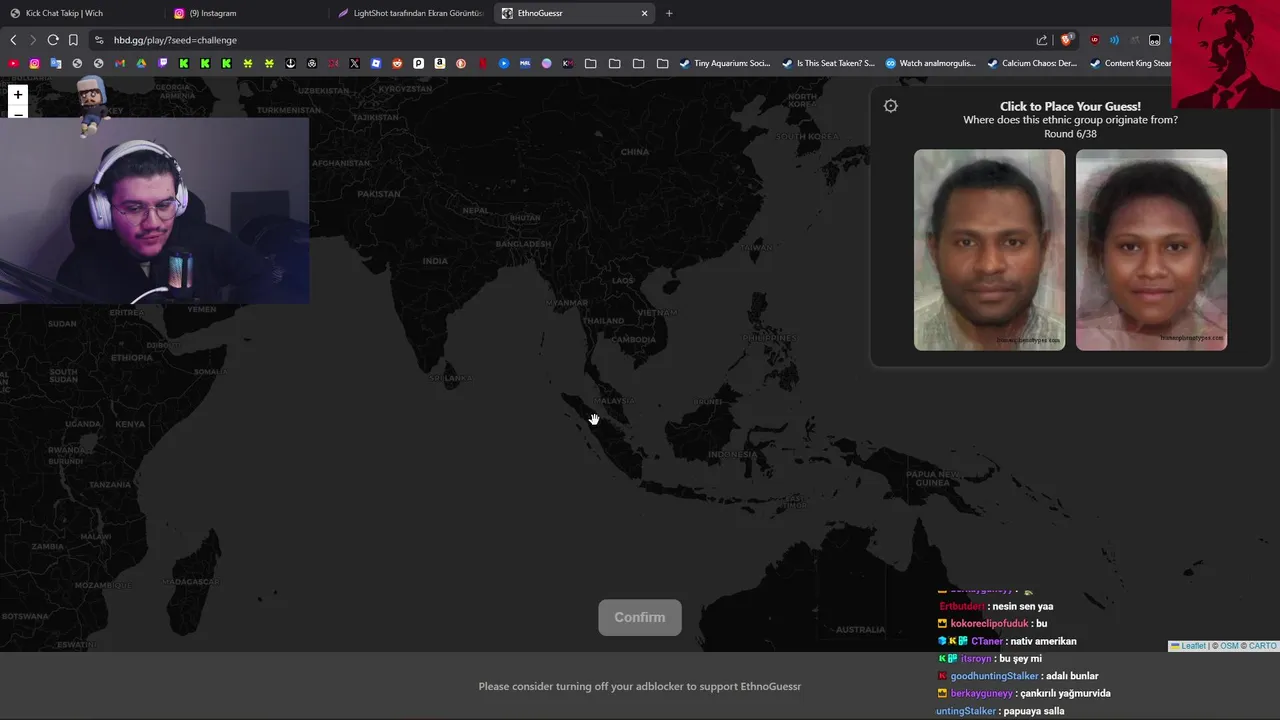Open Content King Steam bookmark
The height and width of the screenshot is (720, 1280).
[1130, 63]
